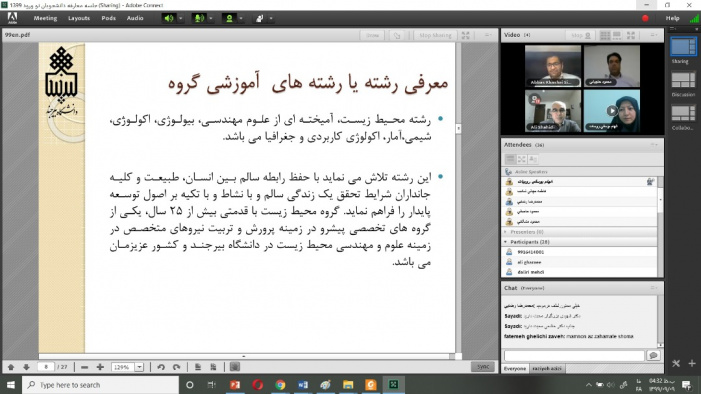Toggle the microphone icon in top toolbar
Image resolution: width=701 pixels, height=394 pixels.
199,18
